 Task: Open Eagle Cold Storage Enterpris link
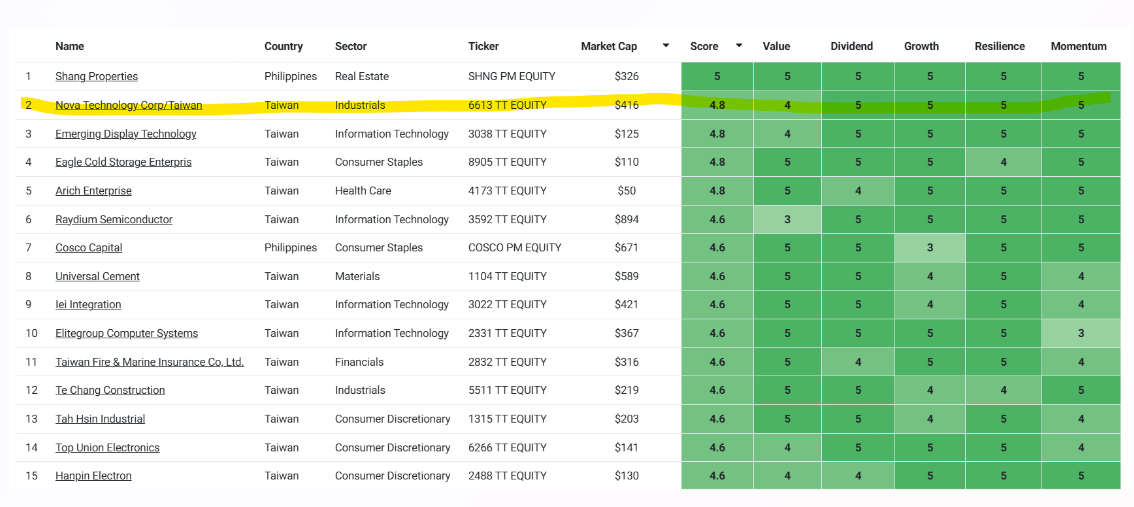(124, 162)
